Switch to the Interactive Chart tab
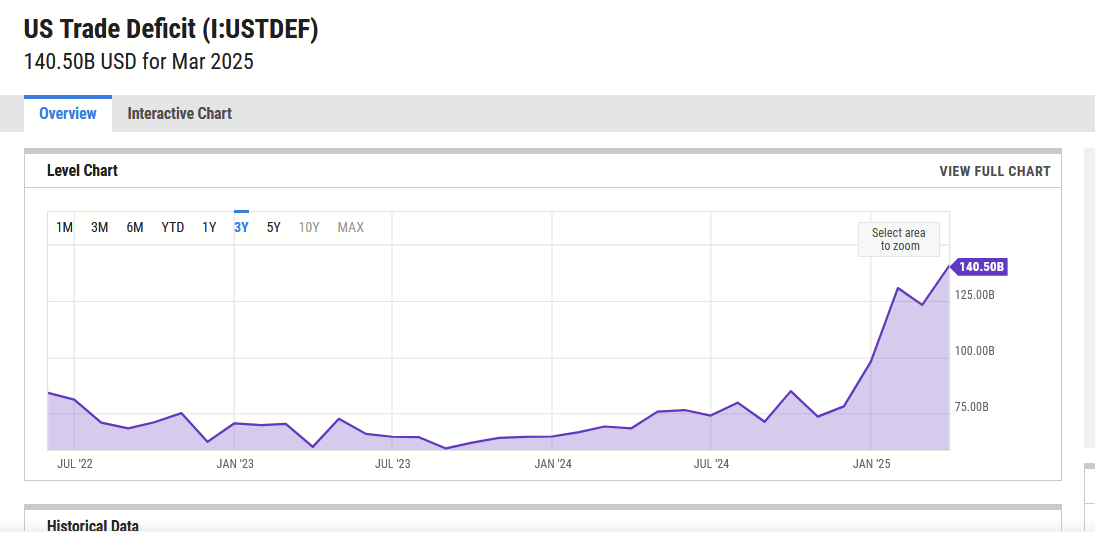 tap(179, 114)
